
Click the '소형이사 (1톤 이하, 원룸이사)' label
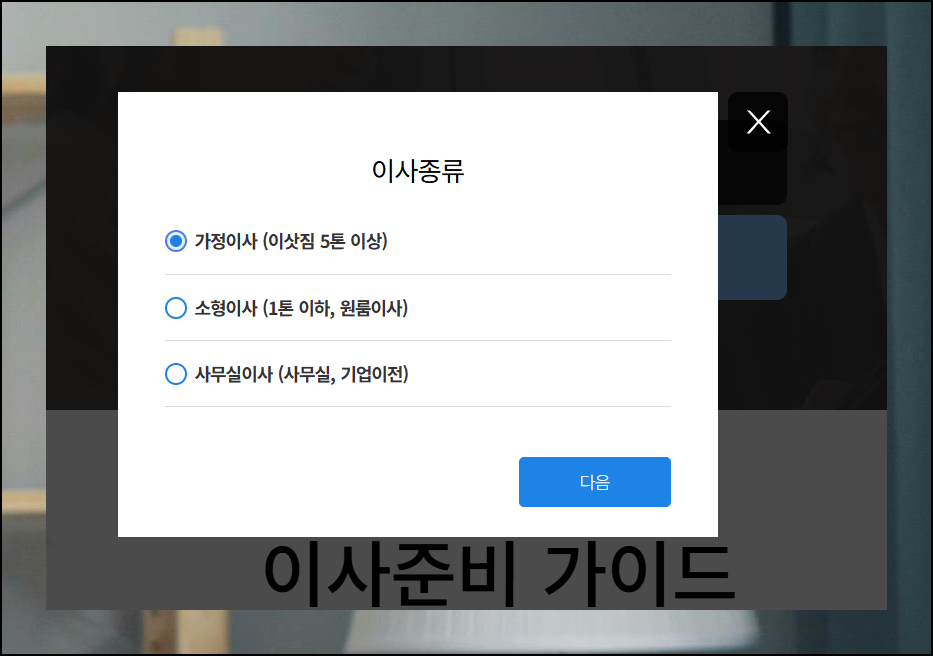(x=301, y=308)
